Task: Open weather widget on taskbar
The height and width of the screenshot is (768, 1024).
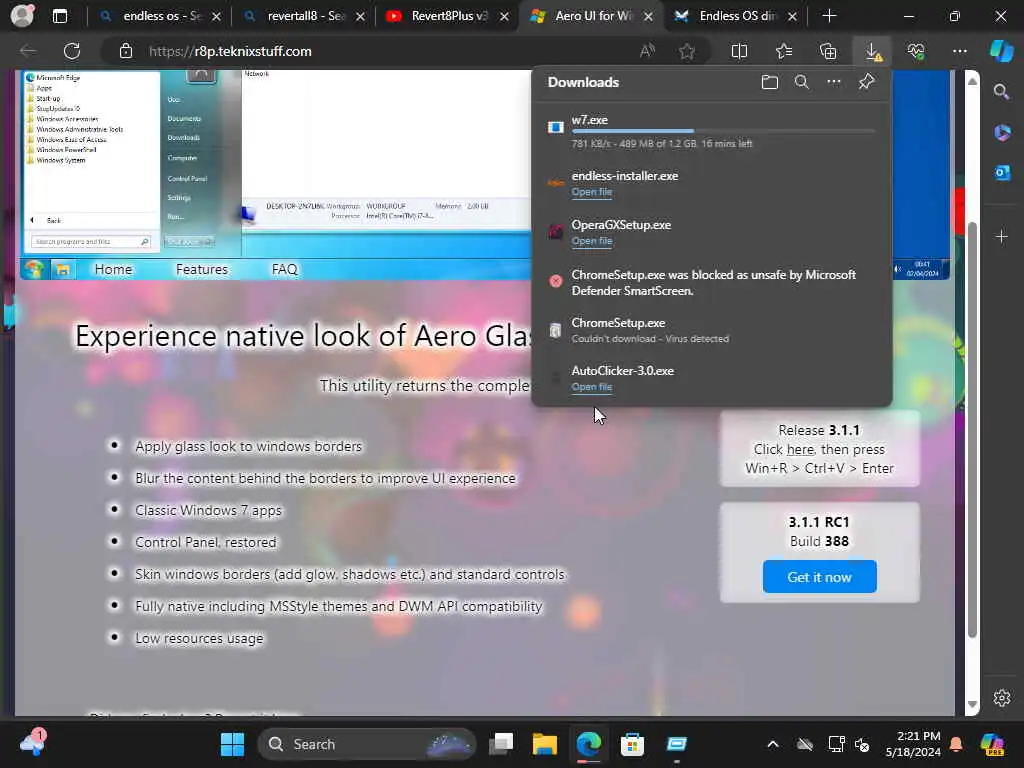Action: (33, 743)
